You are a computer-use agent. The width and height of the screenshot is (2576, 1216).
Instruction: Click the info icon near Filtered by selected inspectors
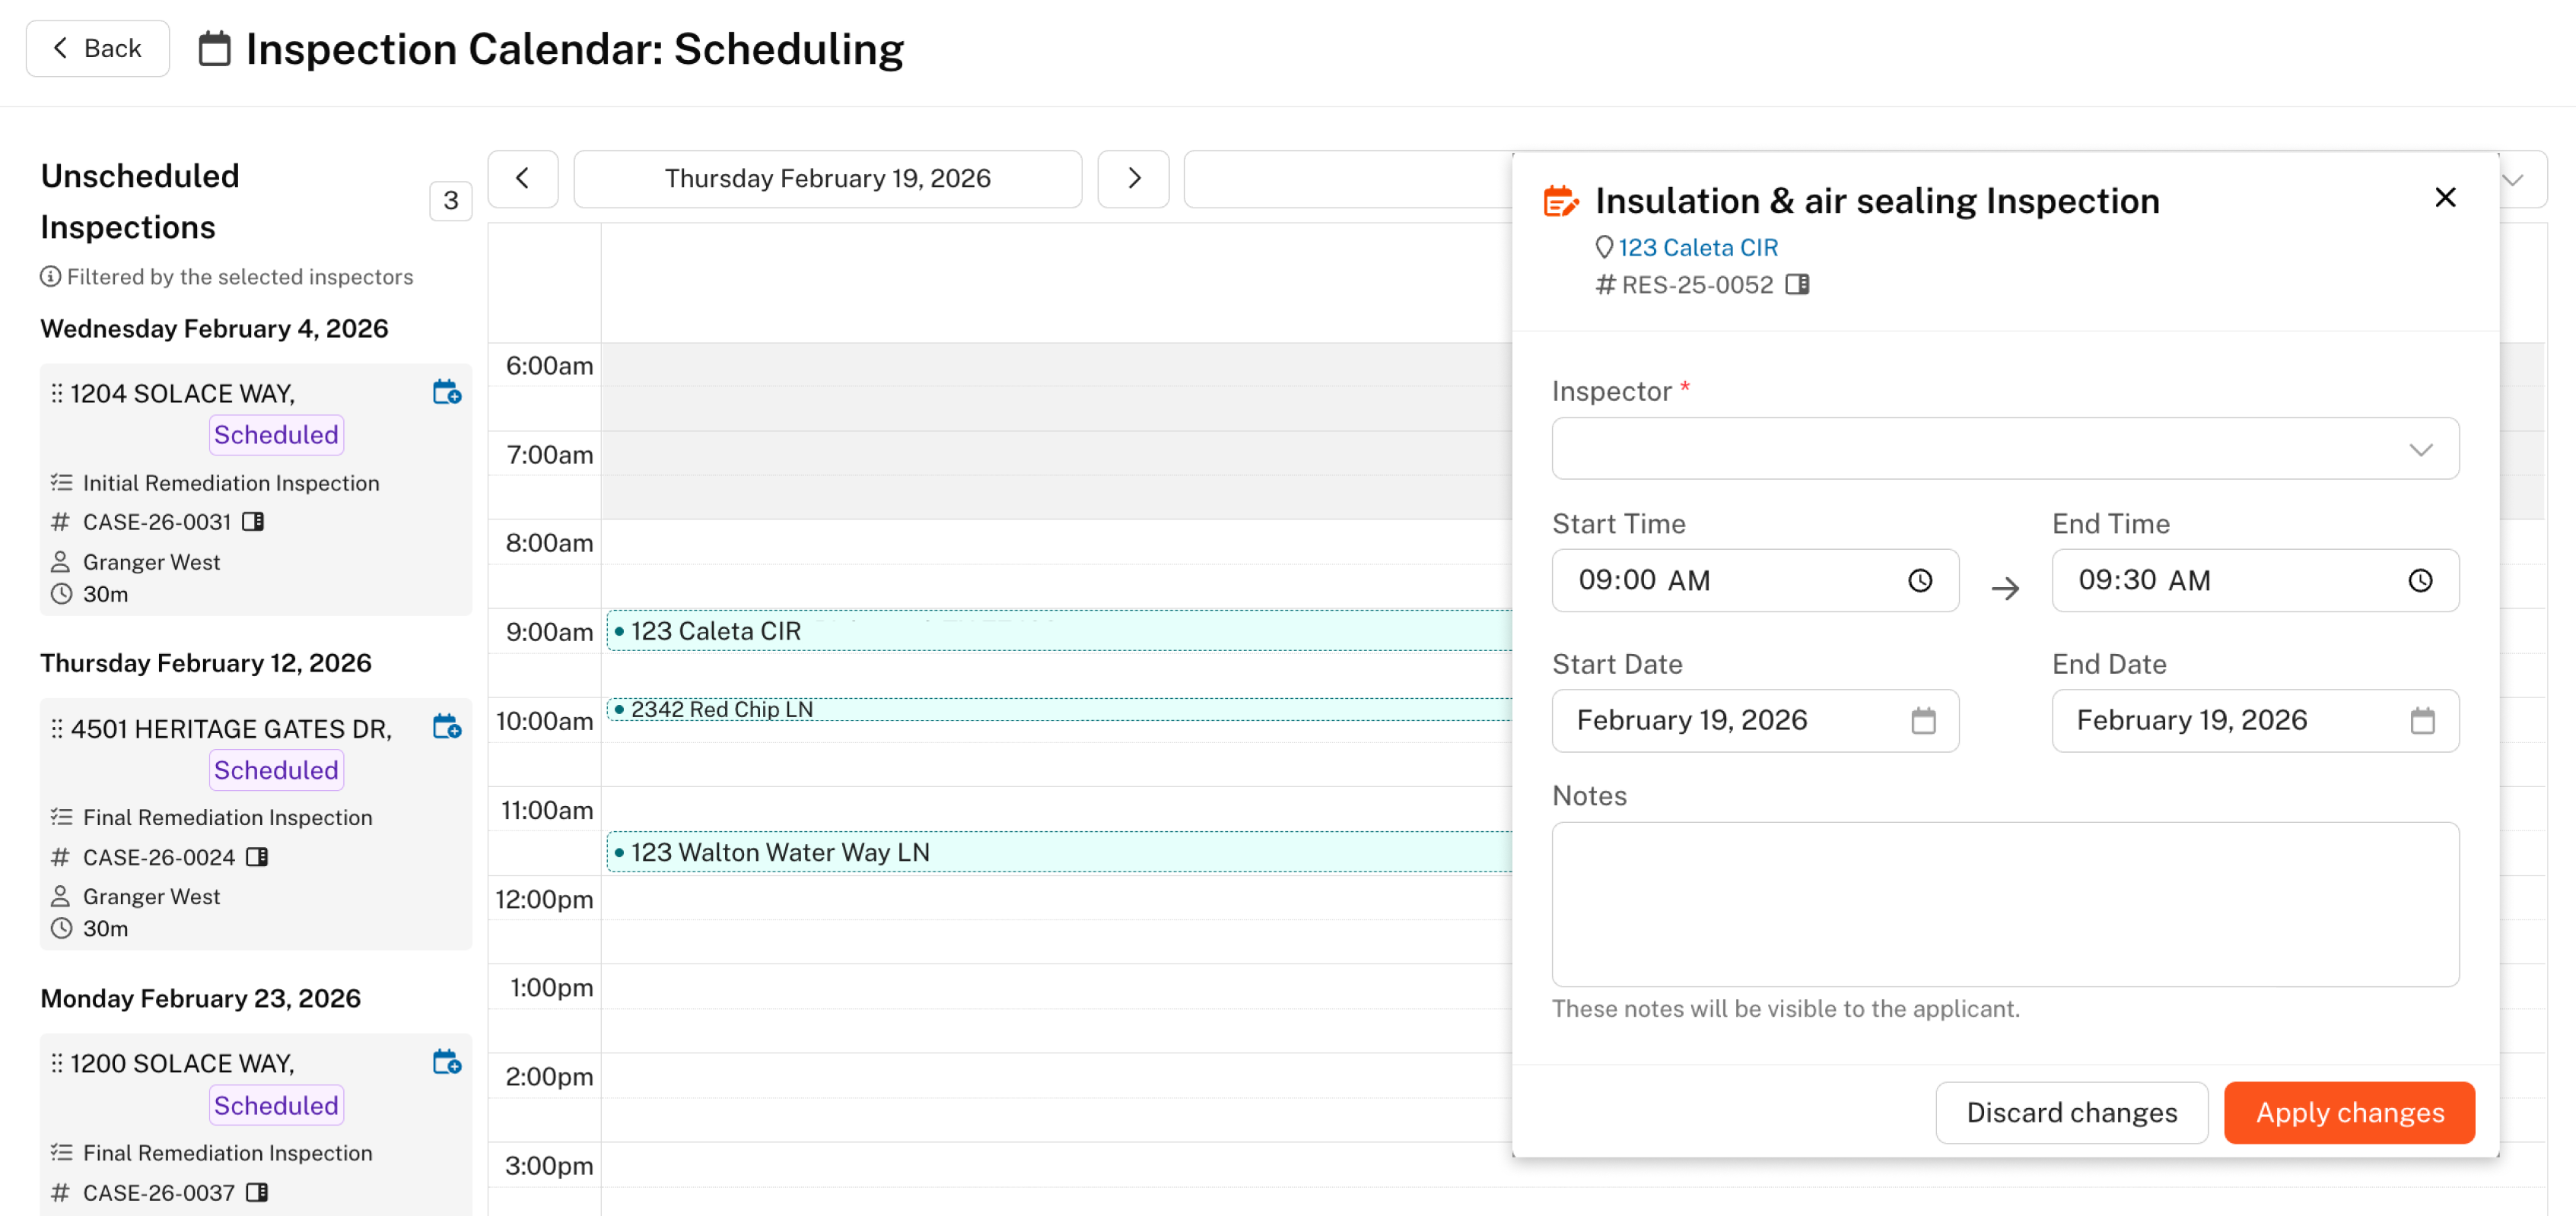click(50, 276)
